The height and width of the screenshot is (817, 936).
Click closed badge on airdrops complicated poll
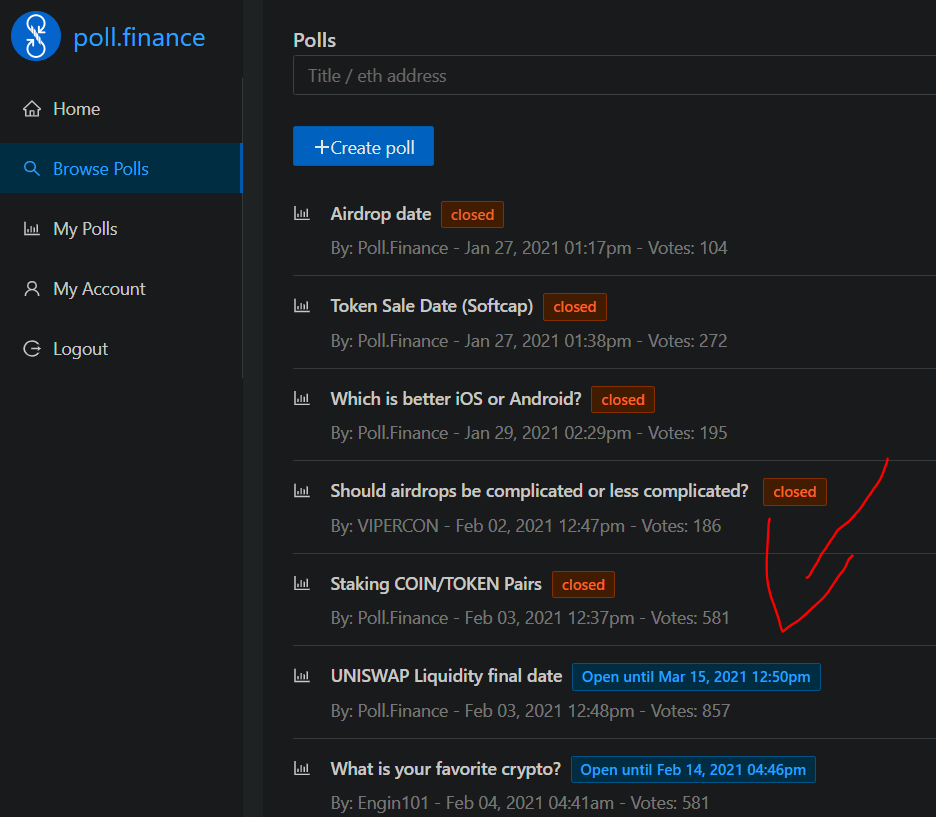pos(794,492)
